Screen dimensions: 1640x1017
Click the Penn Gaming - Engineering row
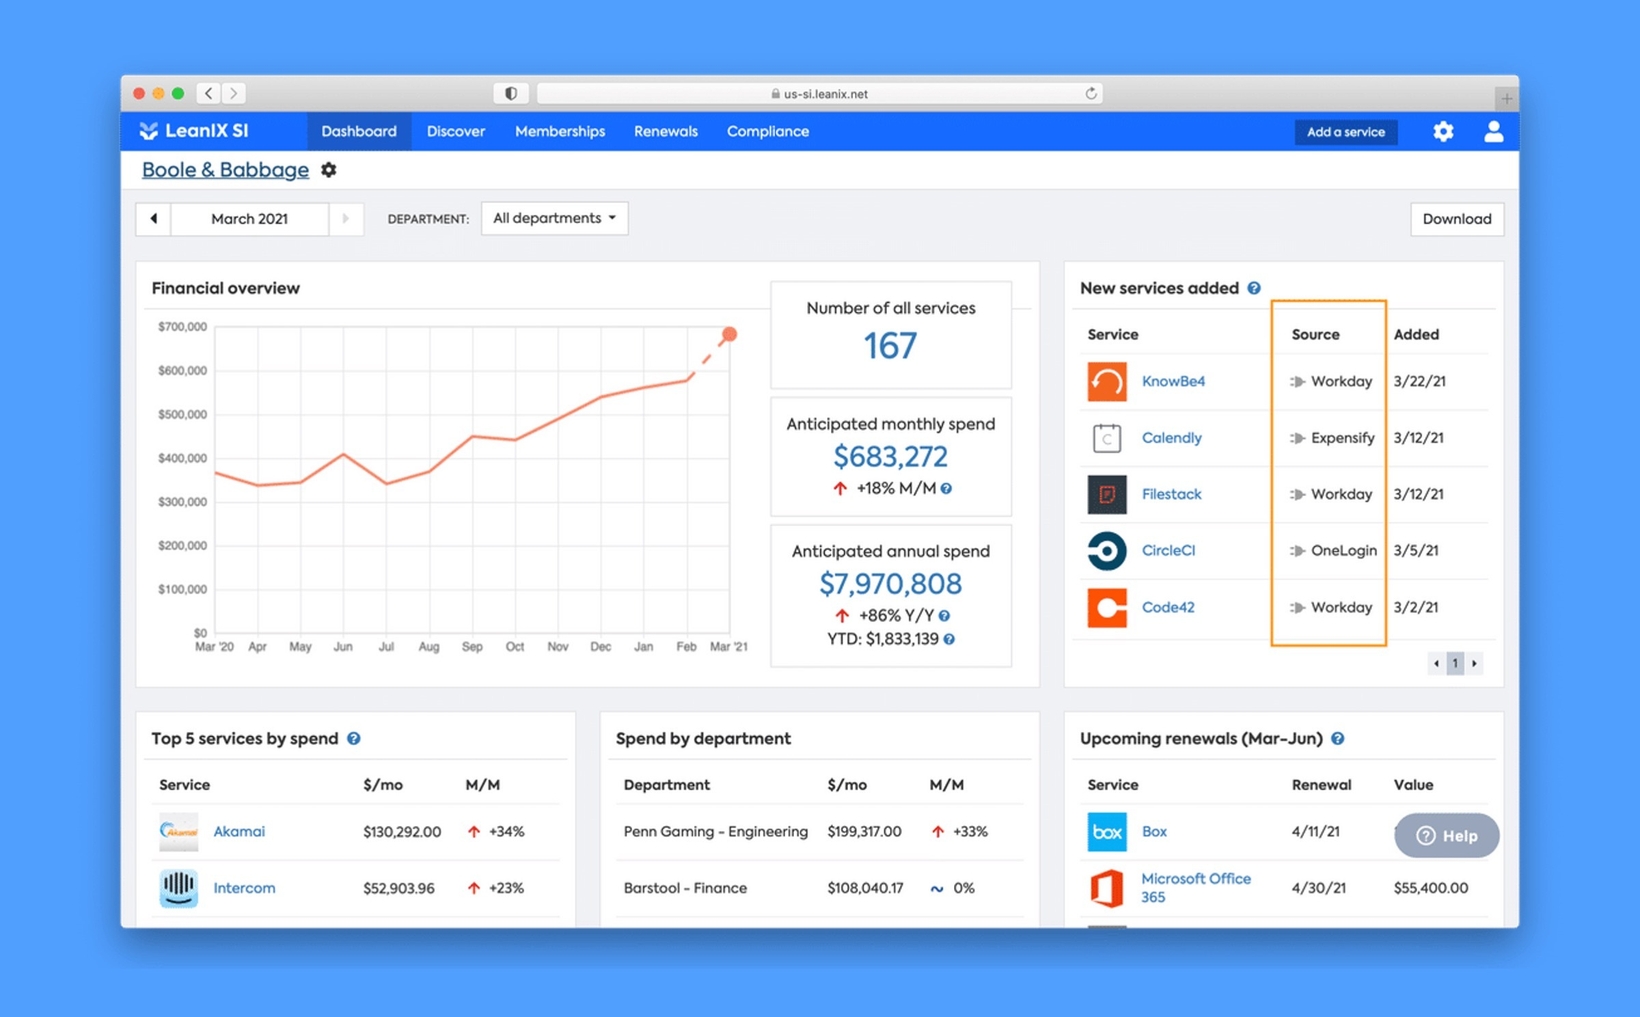click(x=820, y=832)
